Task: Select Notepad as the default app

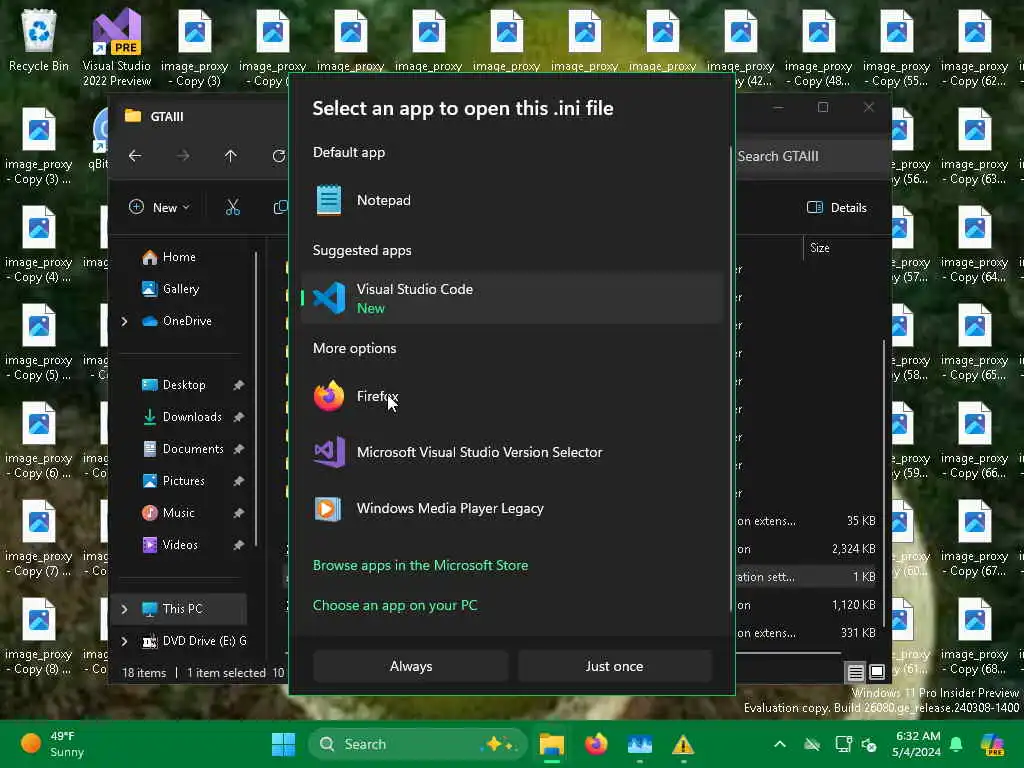Action: (512, 200)
